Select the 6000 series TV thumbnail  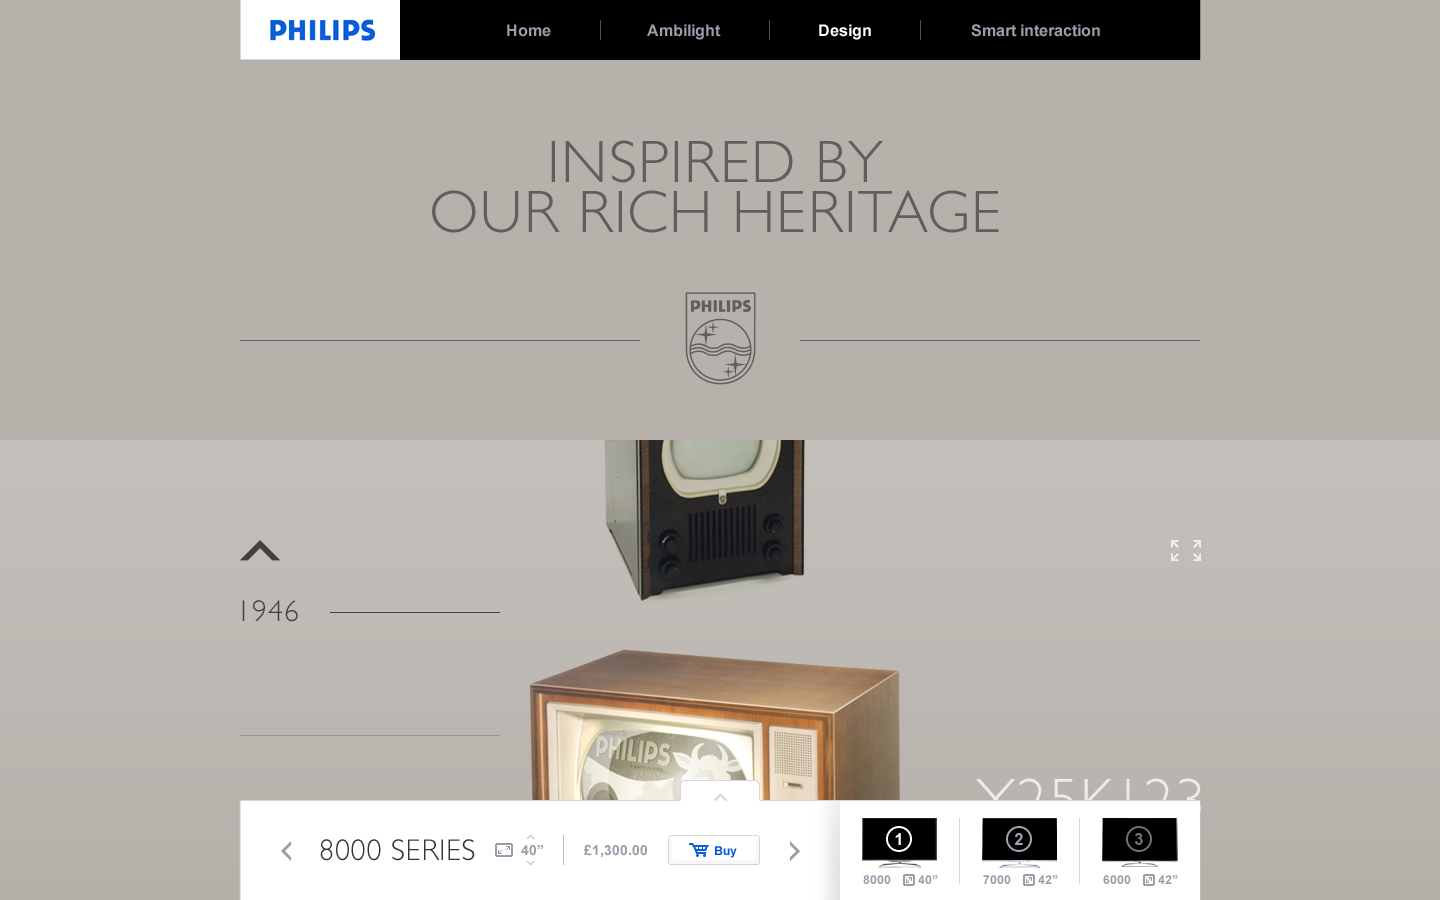pos(1139,842)
